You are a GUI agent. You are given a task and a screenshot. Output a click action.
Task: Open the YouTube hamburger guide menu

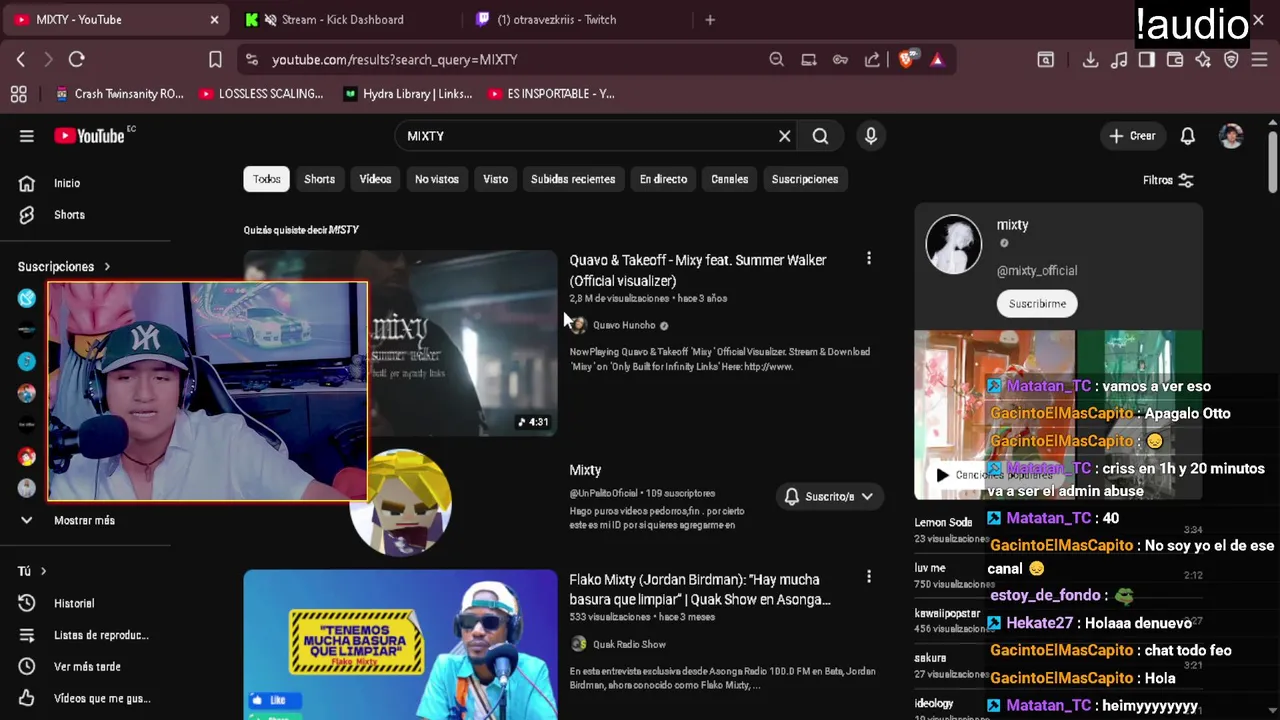pos(27,136)
